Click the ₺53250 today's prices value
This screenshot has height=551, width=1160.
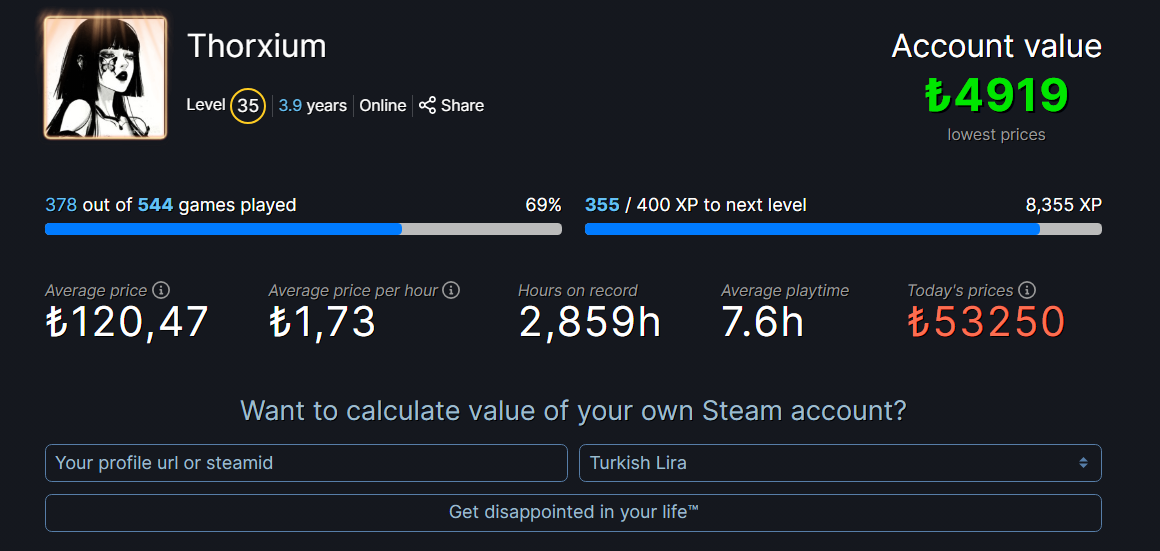point(986,322)
